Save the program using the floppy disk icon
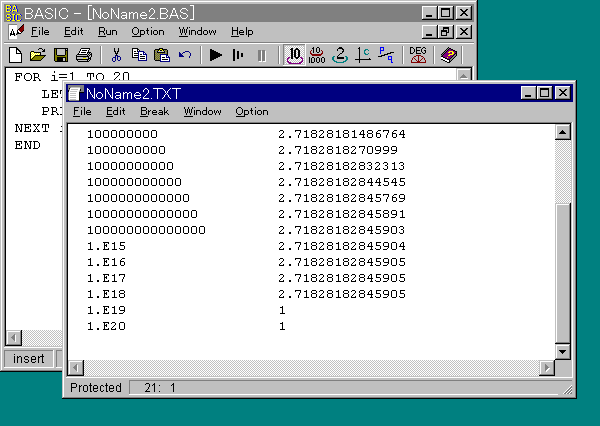 [x=61, y=55]
